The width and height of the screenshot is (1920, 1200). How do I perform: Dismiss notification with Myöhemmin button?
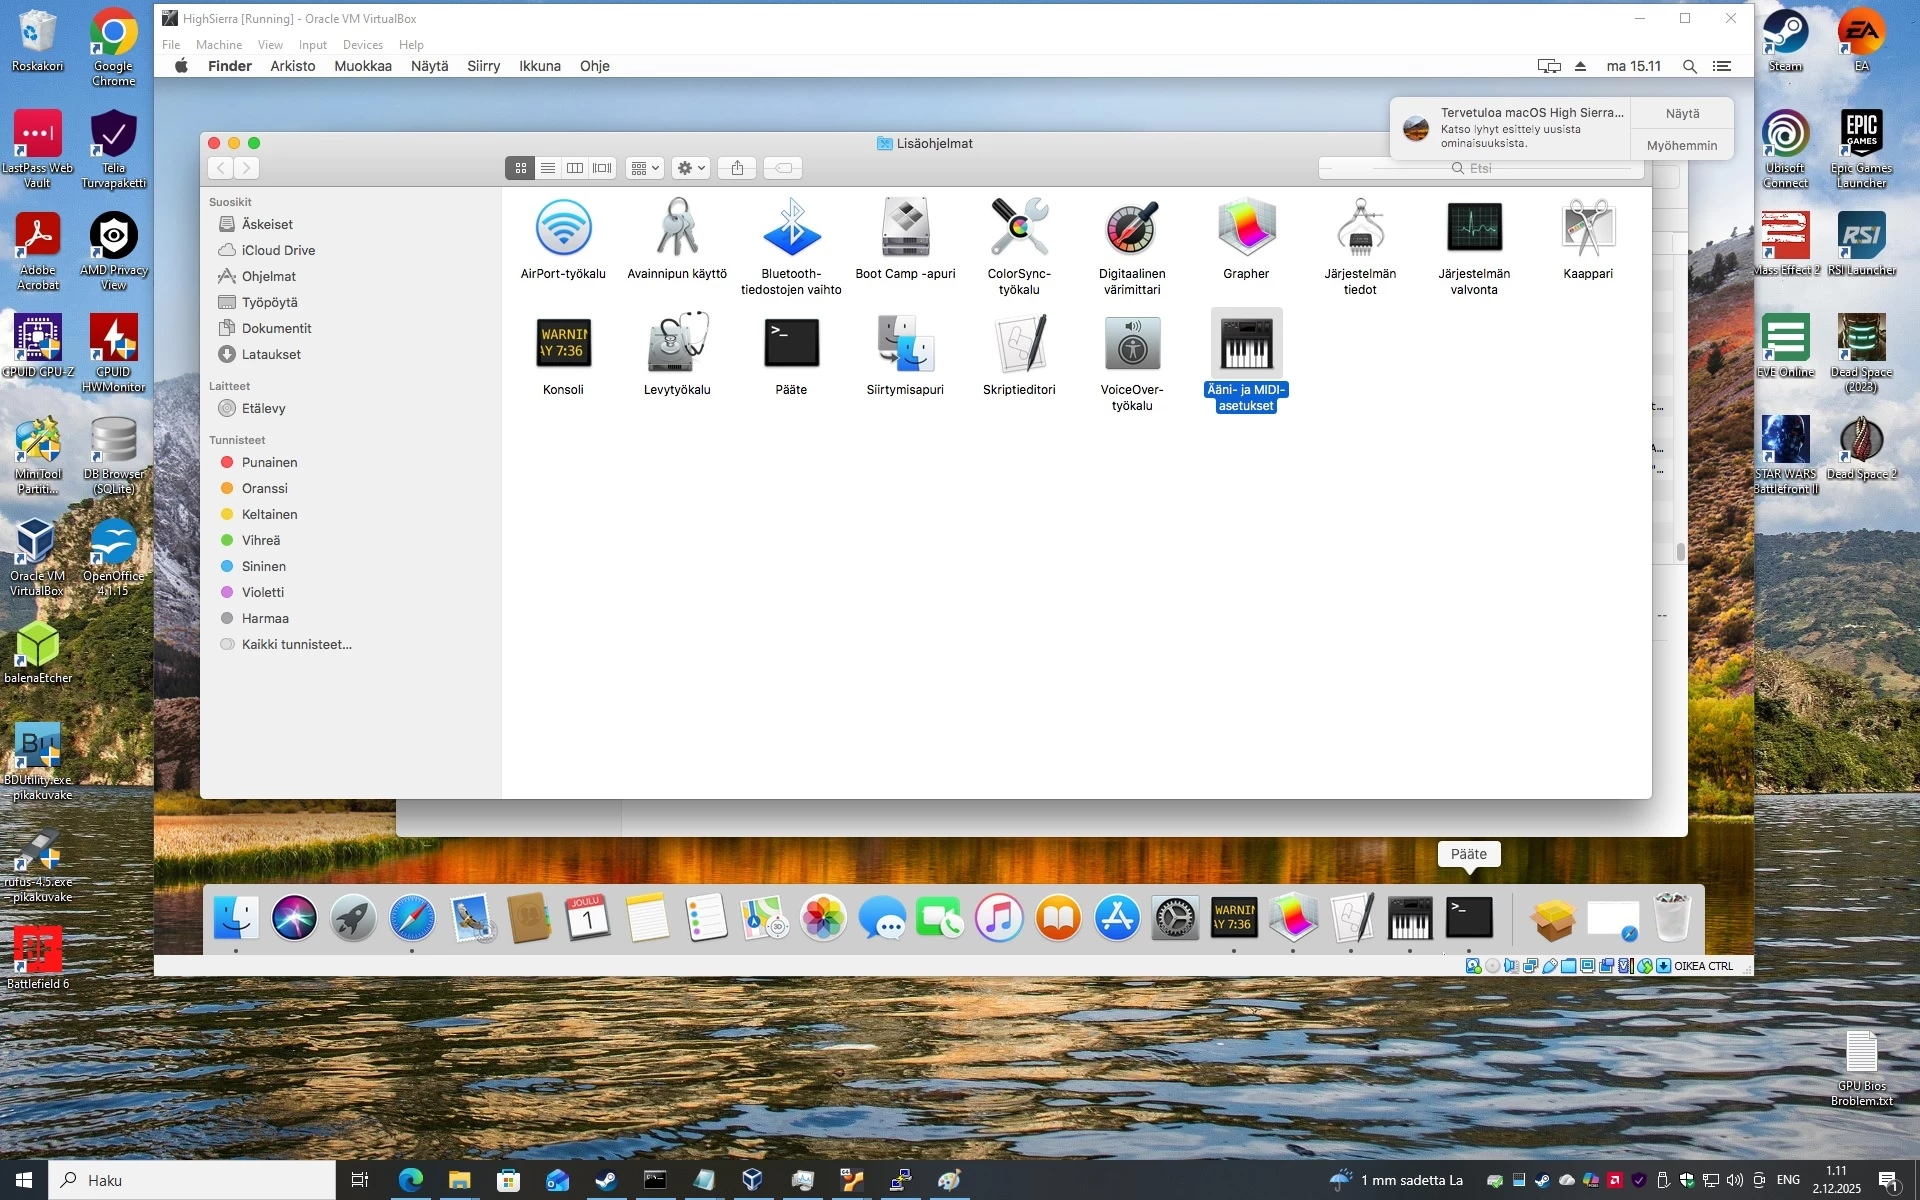coord(1682,145)
